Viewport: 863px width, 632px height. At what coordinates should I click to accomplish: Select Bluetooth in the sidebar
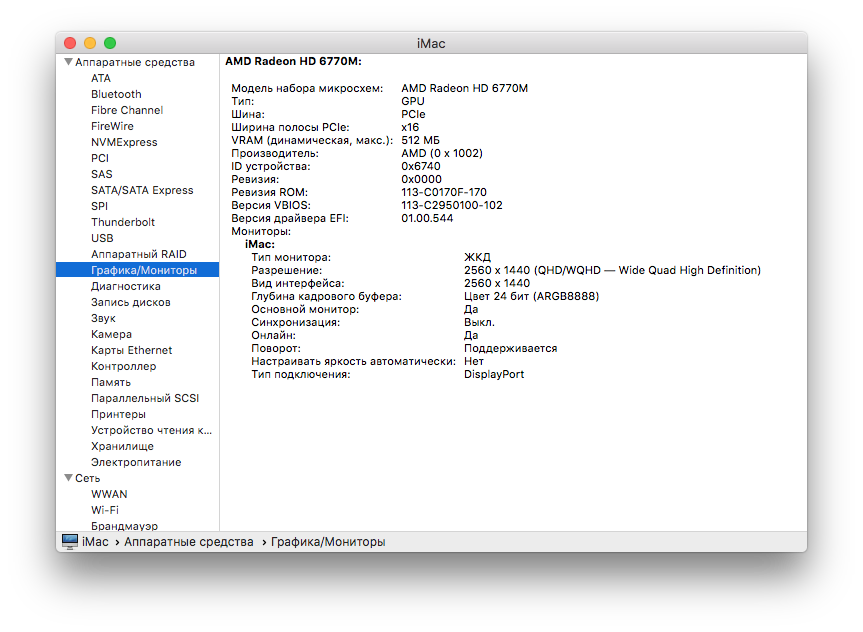(116, 94)
